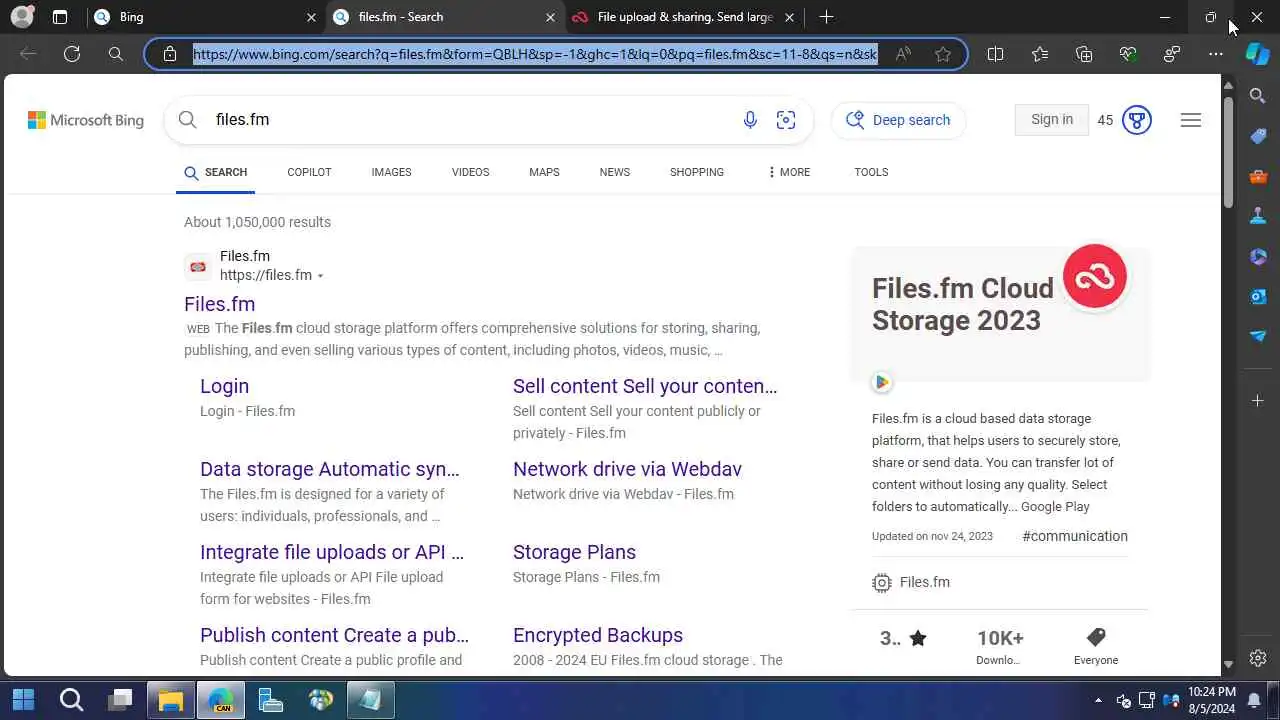Select the NEWS tab
Viewport: 1280px width, 720px height.
pyautogui.click(x=615, y=172)
